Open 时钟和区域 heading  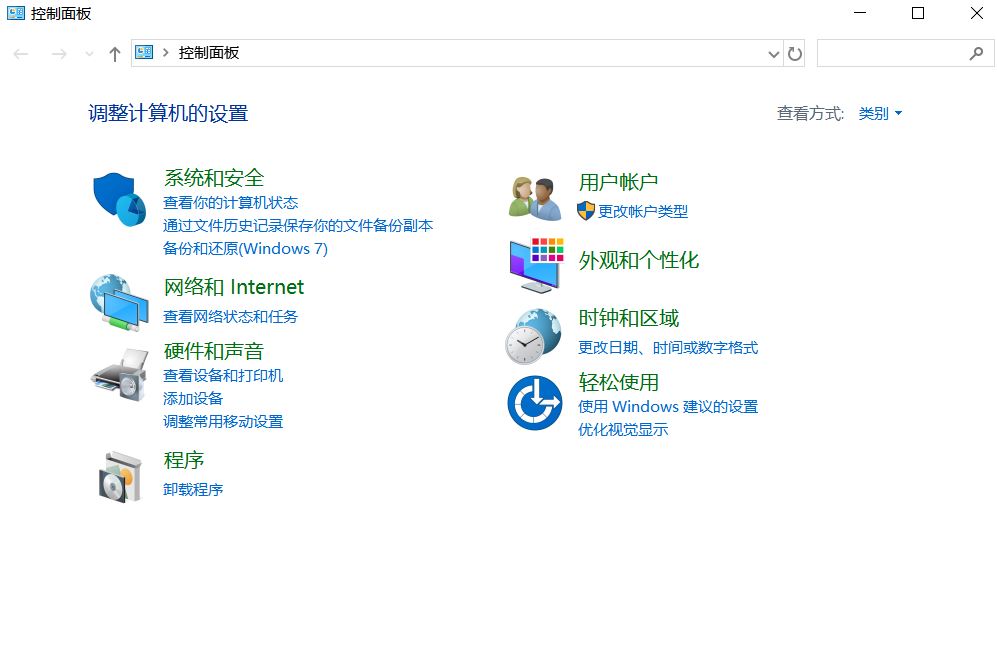pyautogui.click(x=628, y=318)
